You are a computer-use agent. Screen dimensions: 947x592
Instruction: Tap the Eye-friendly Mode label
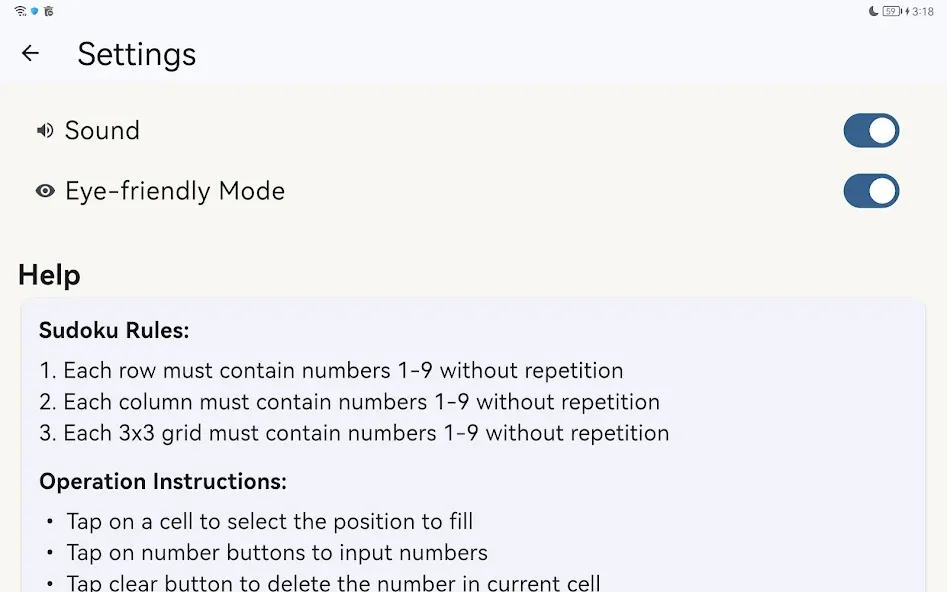point(175,191)
